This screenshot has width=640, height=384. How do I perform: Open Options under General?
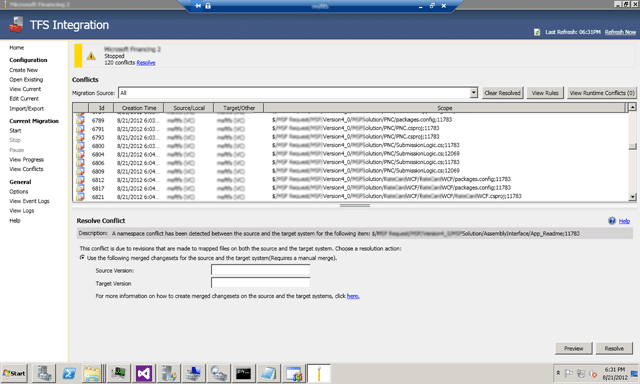[19, 191]
